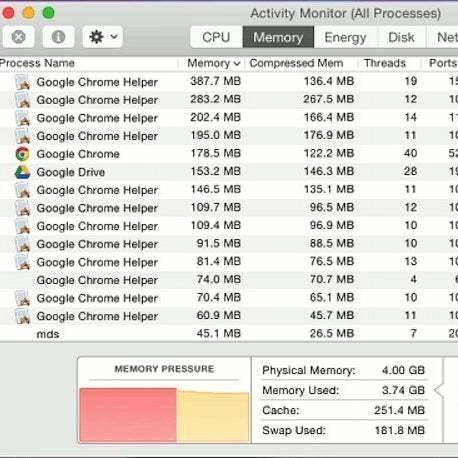This screenshot has width=458, height=458.
Task: Open the process Inspect info button
Action: pyautogui.click(x=58, y=37)
